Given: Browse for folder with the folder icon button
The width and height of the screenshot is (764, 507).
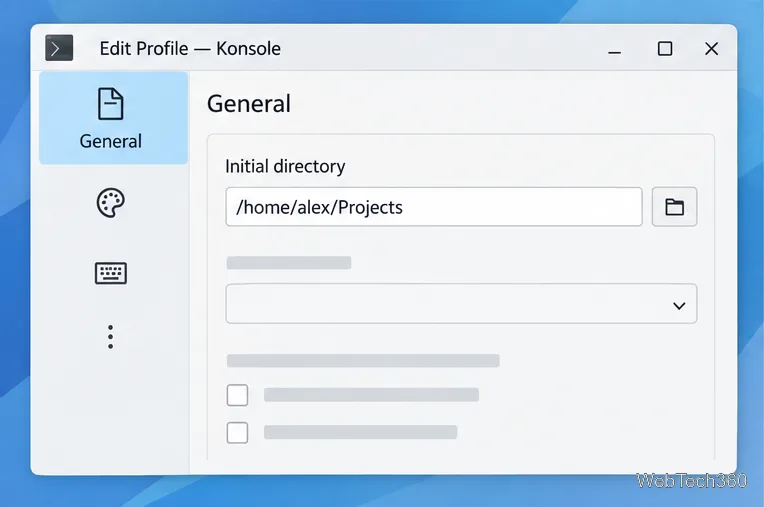Looking at the screenshot, I should pyautogui.click(x=674, y=207).
